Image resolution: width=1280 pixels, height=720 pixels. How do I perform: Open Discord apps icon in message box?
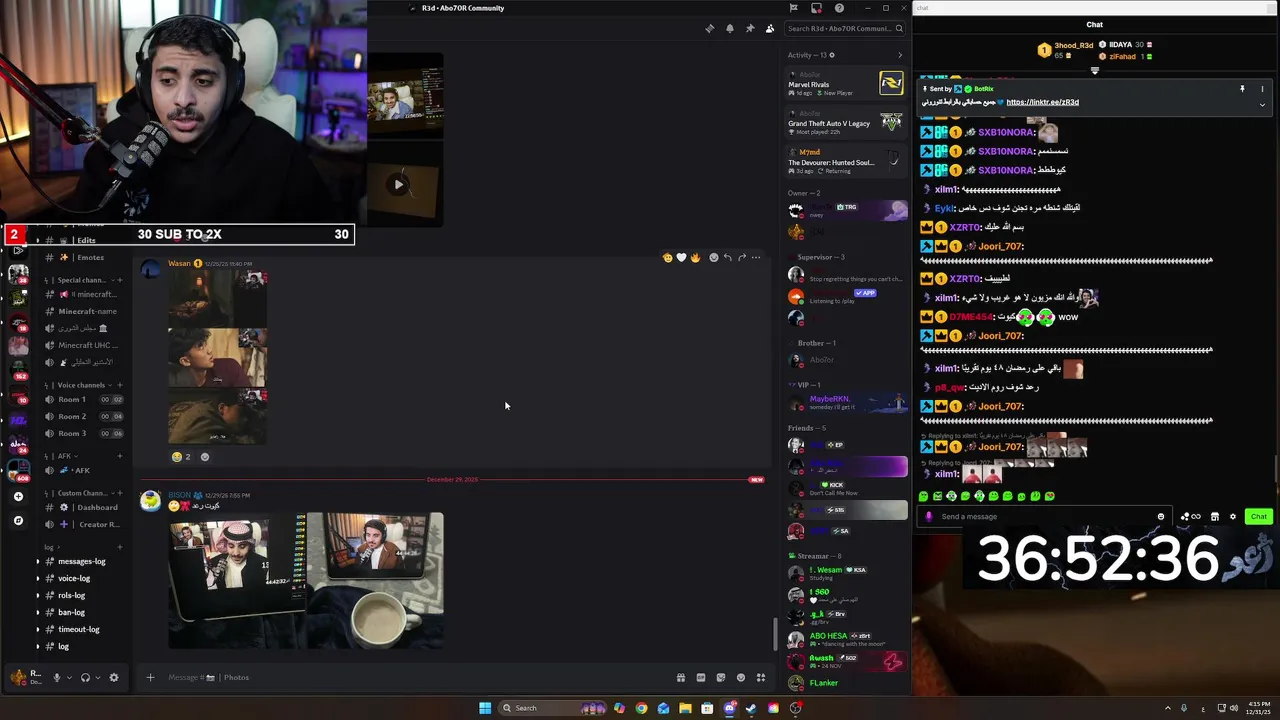click(761, 677)
